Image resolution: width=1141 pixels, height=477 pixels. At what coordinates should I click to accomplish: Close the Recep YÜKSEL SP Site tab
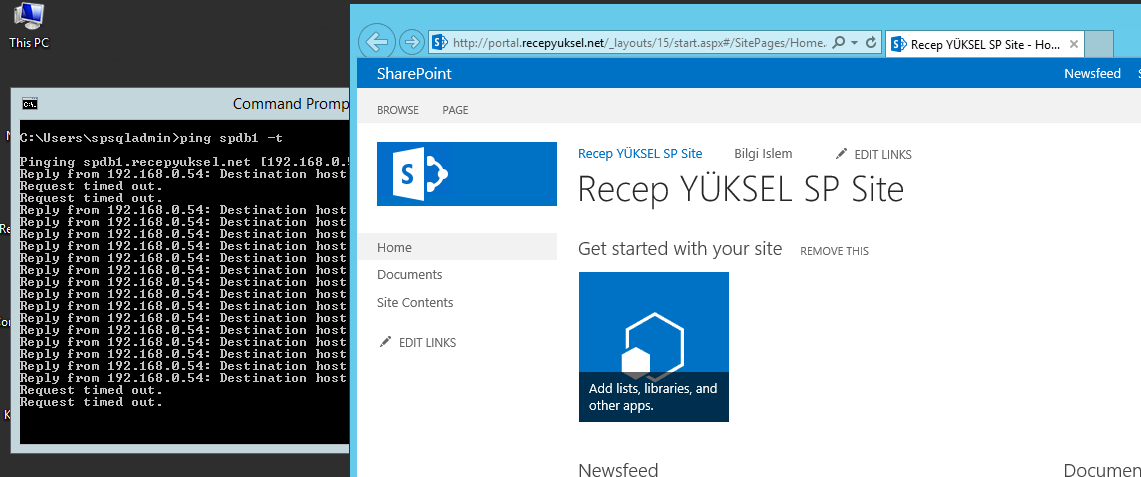tap(1073, 44)
